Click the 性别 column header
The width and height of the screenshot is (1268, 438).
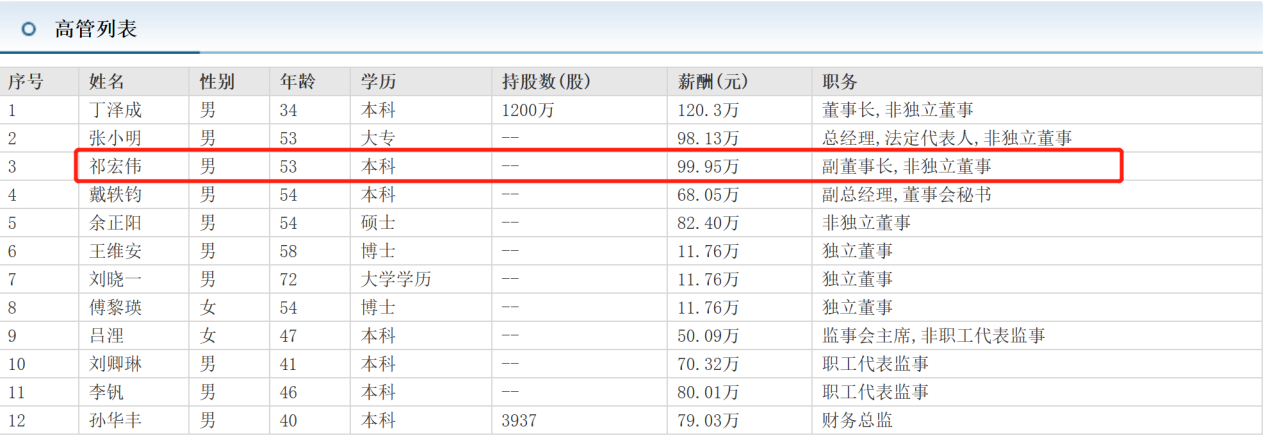(218, 82)
